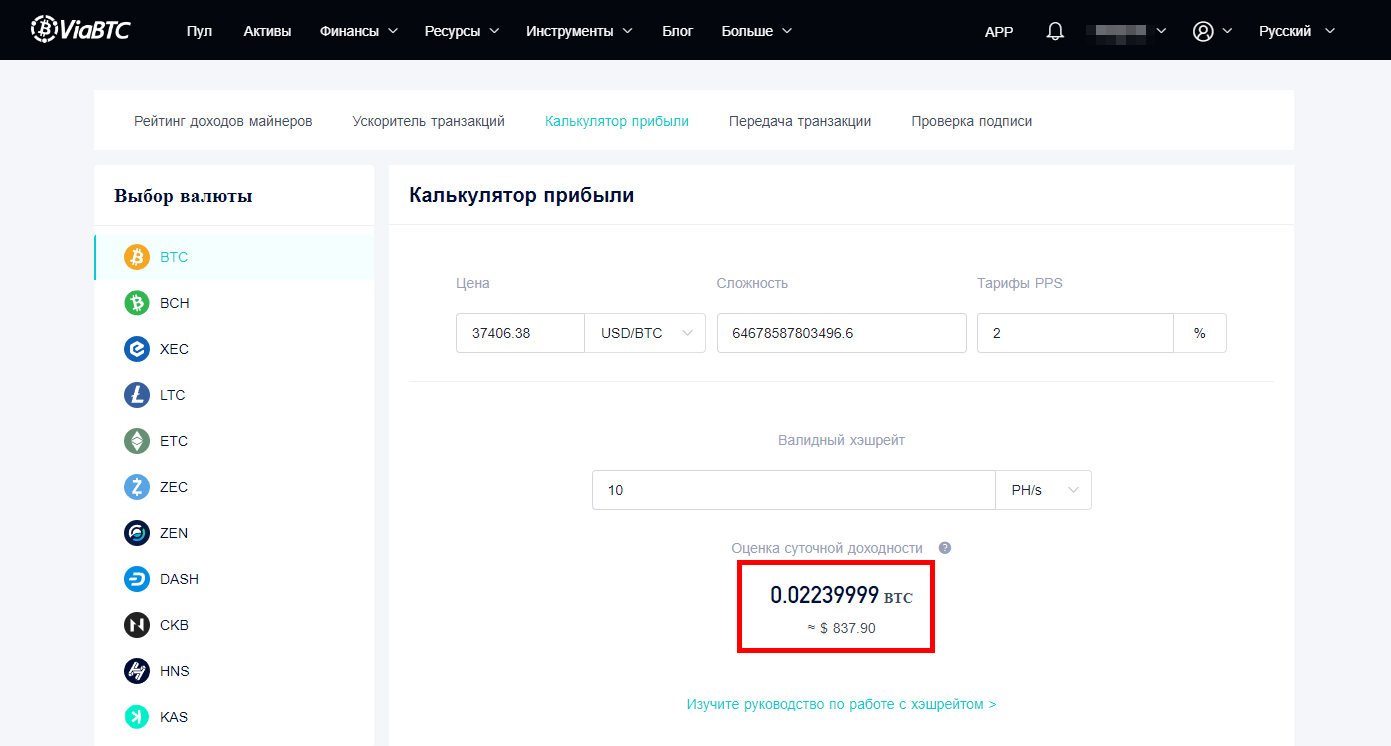Screen dimensions: 1391x746
Task: Open the user account profile icon
Action: coord(1203,31)
